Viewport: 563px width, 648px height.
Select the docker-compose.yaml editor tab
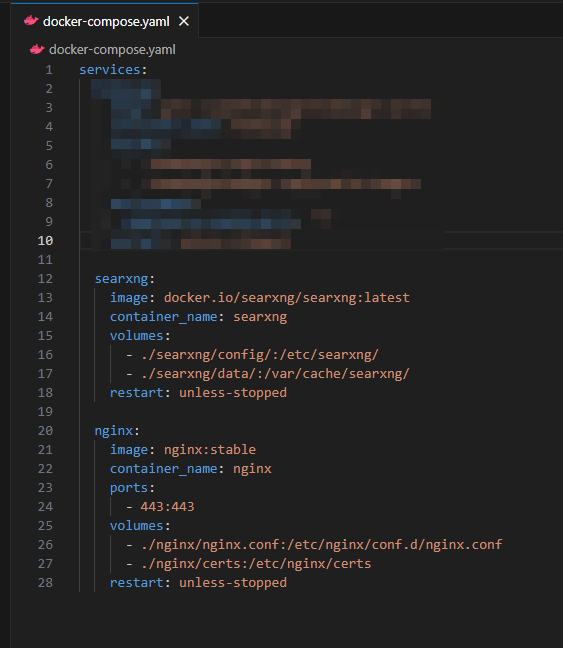105,21
